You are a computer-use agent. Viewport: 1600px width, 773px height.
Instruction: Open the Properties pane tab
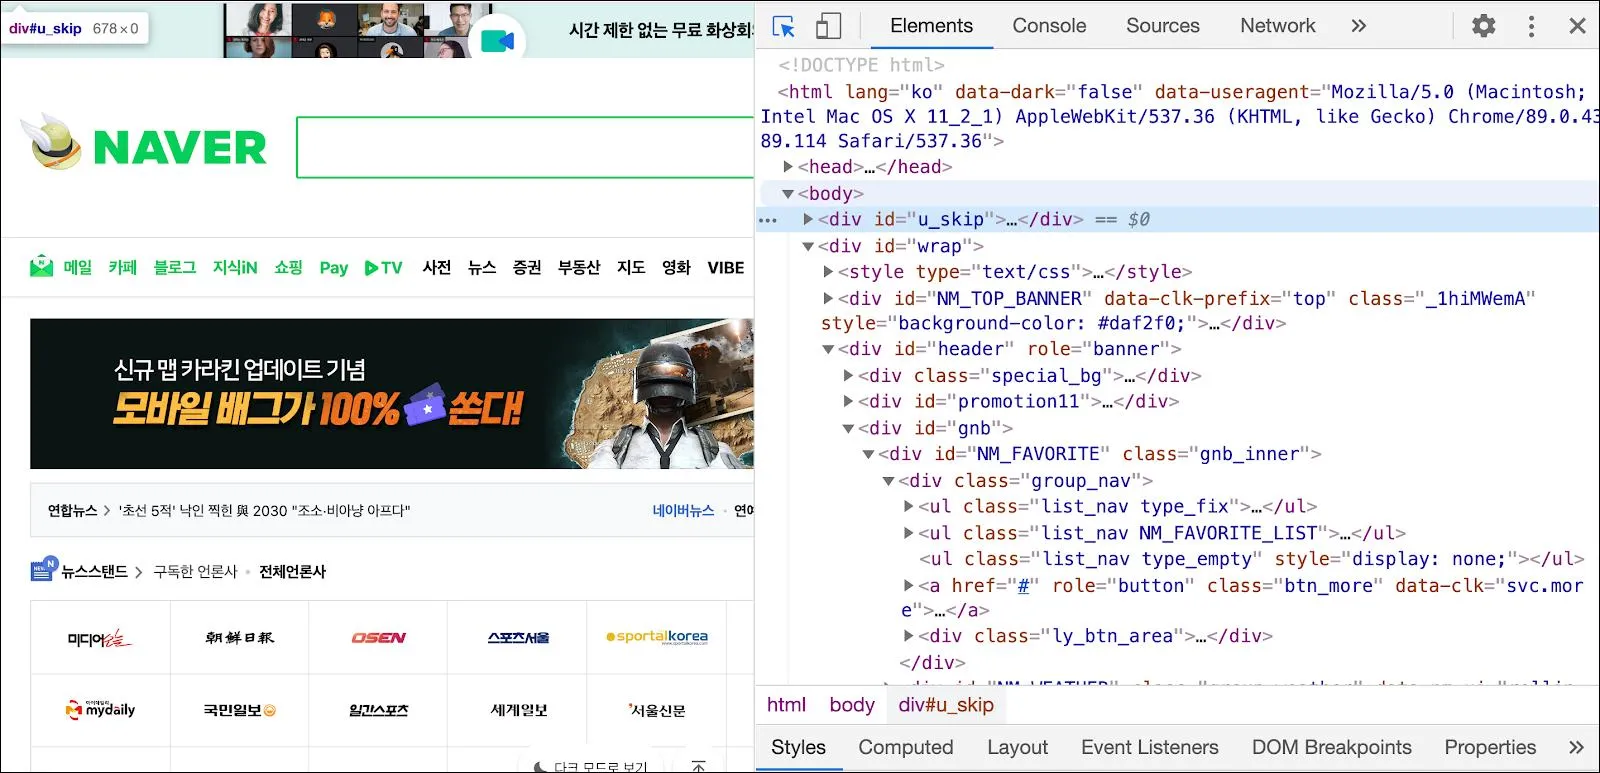(x=1490, y=747)
